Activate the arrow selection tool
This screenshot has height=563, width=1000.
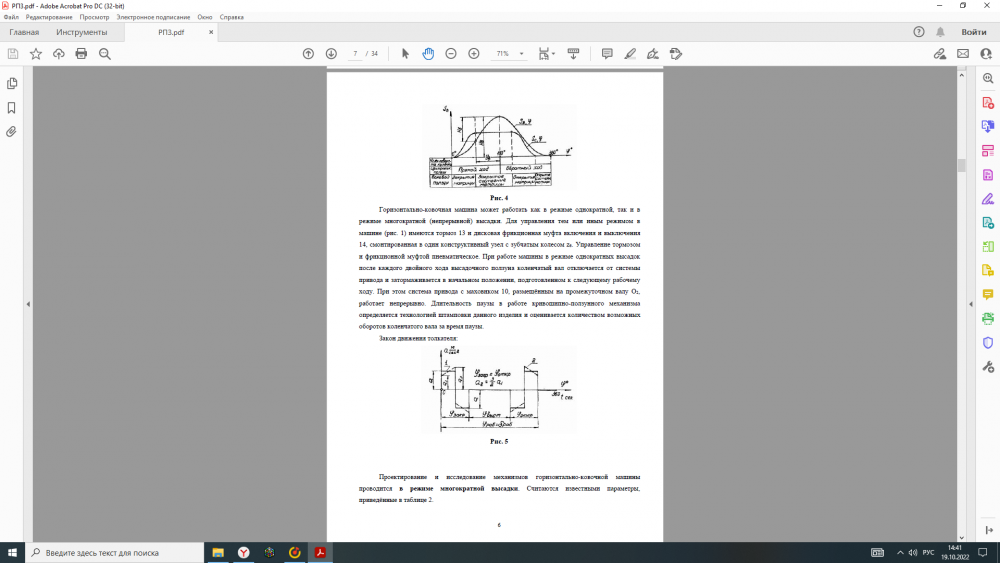tap(405, 53)
